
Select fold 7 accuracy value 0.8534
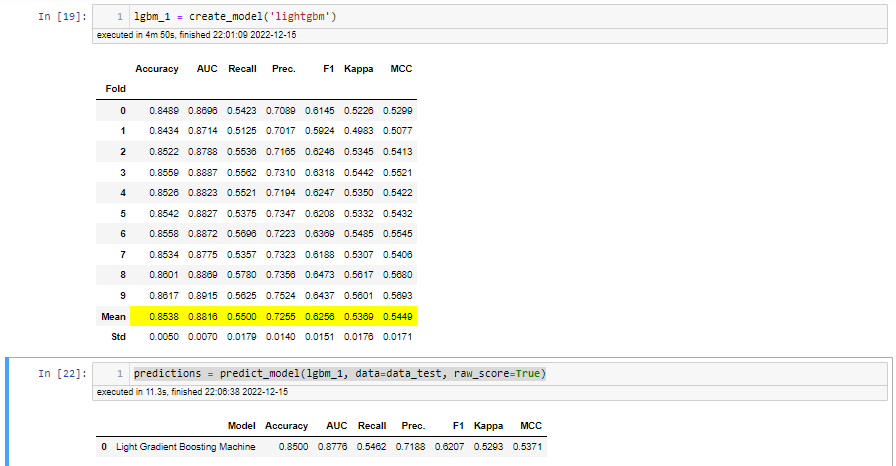164,255
